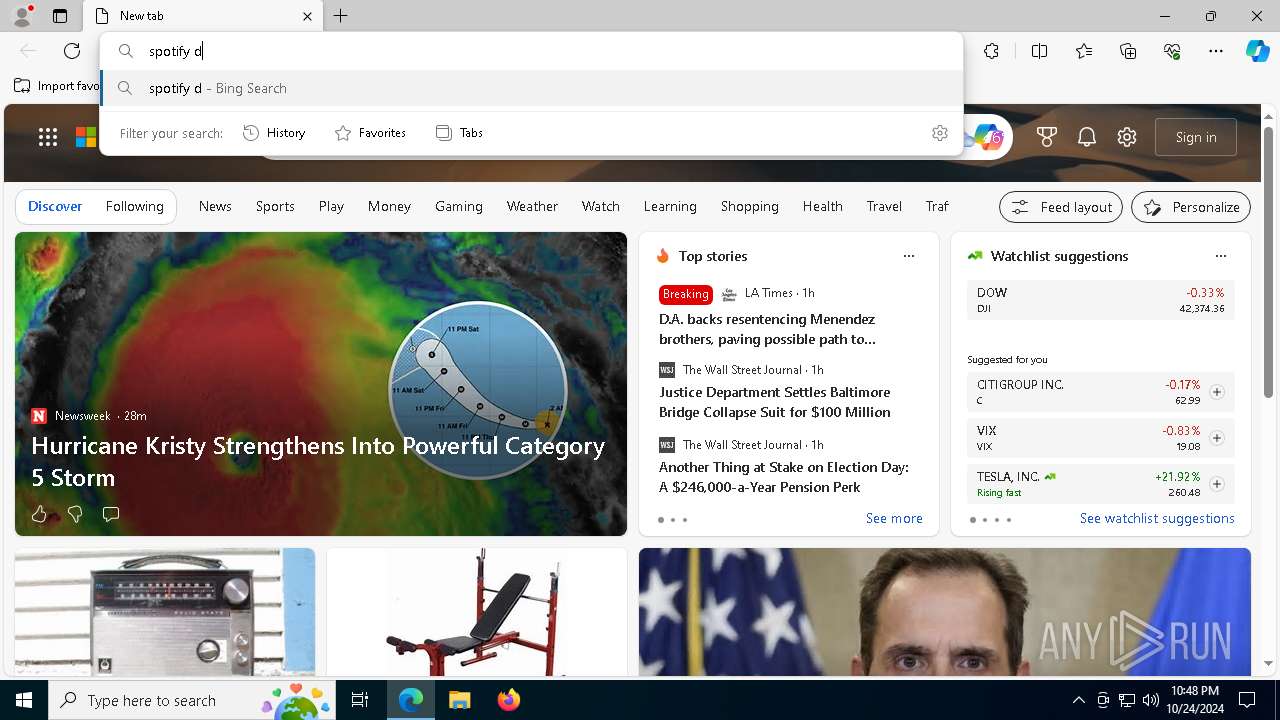1280x720 pixels.
Task: Select 'spotify d - Bing Search' suggestion
Action: [532, 88]
